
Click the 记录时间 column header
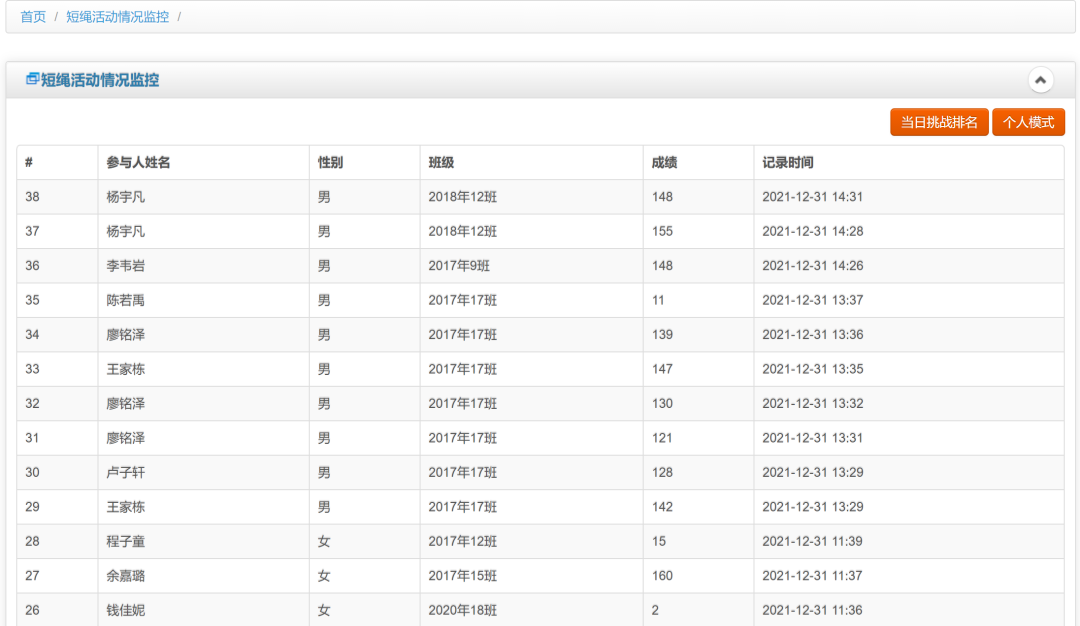point(788,162)
